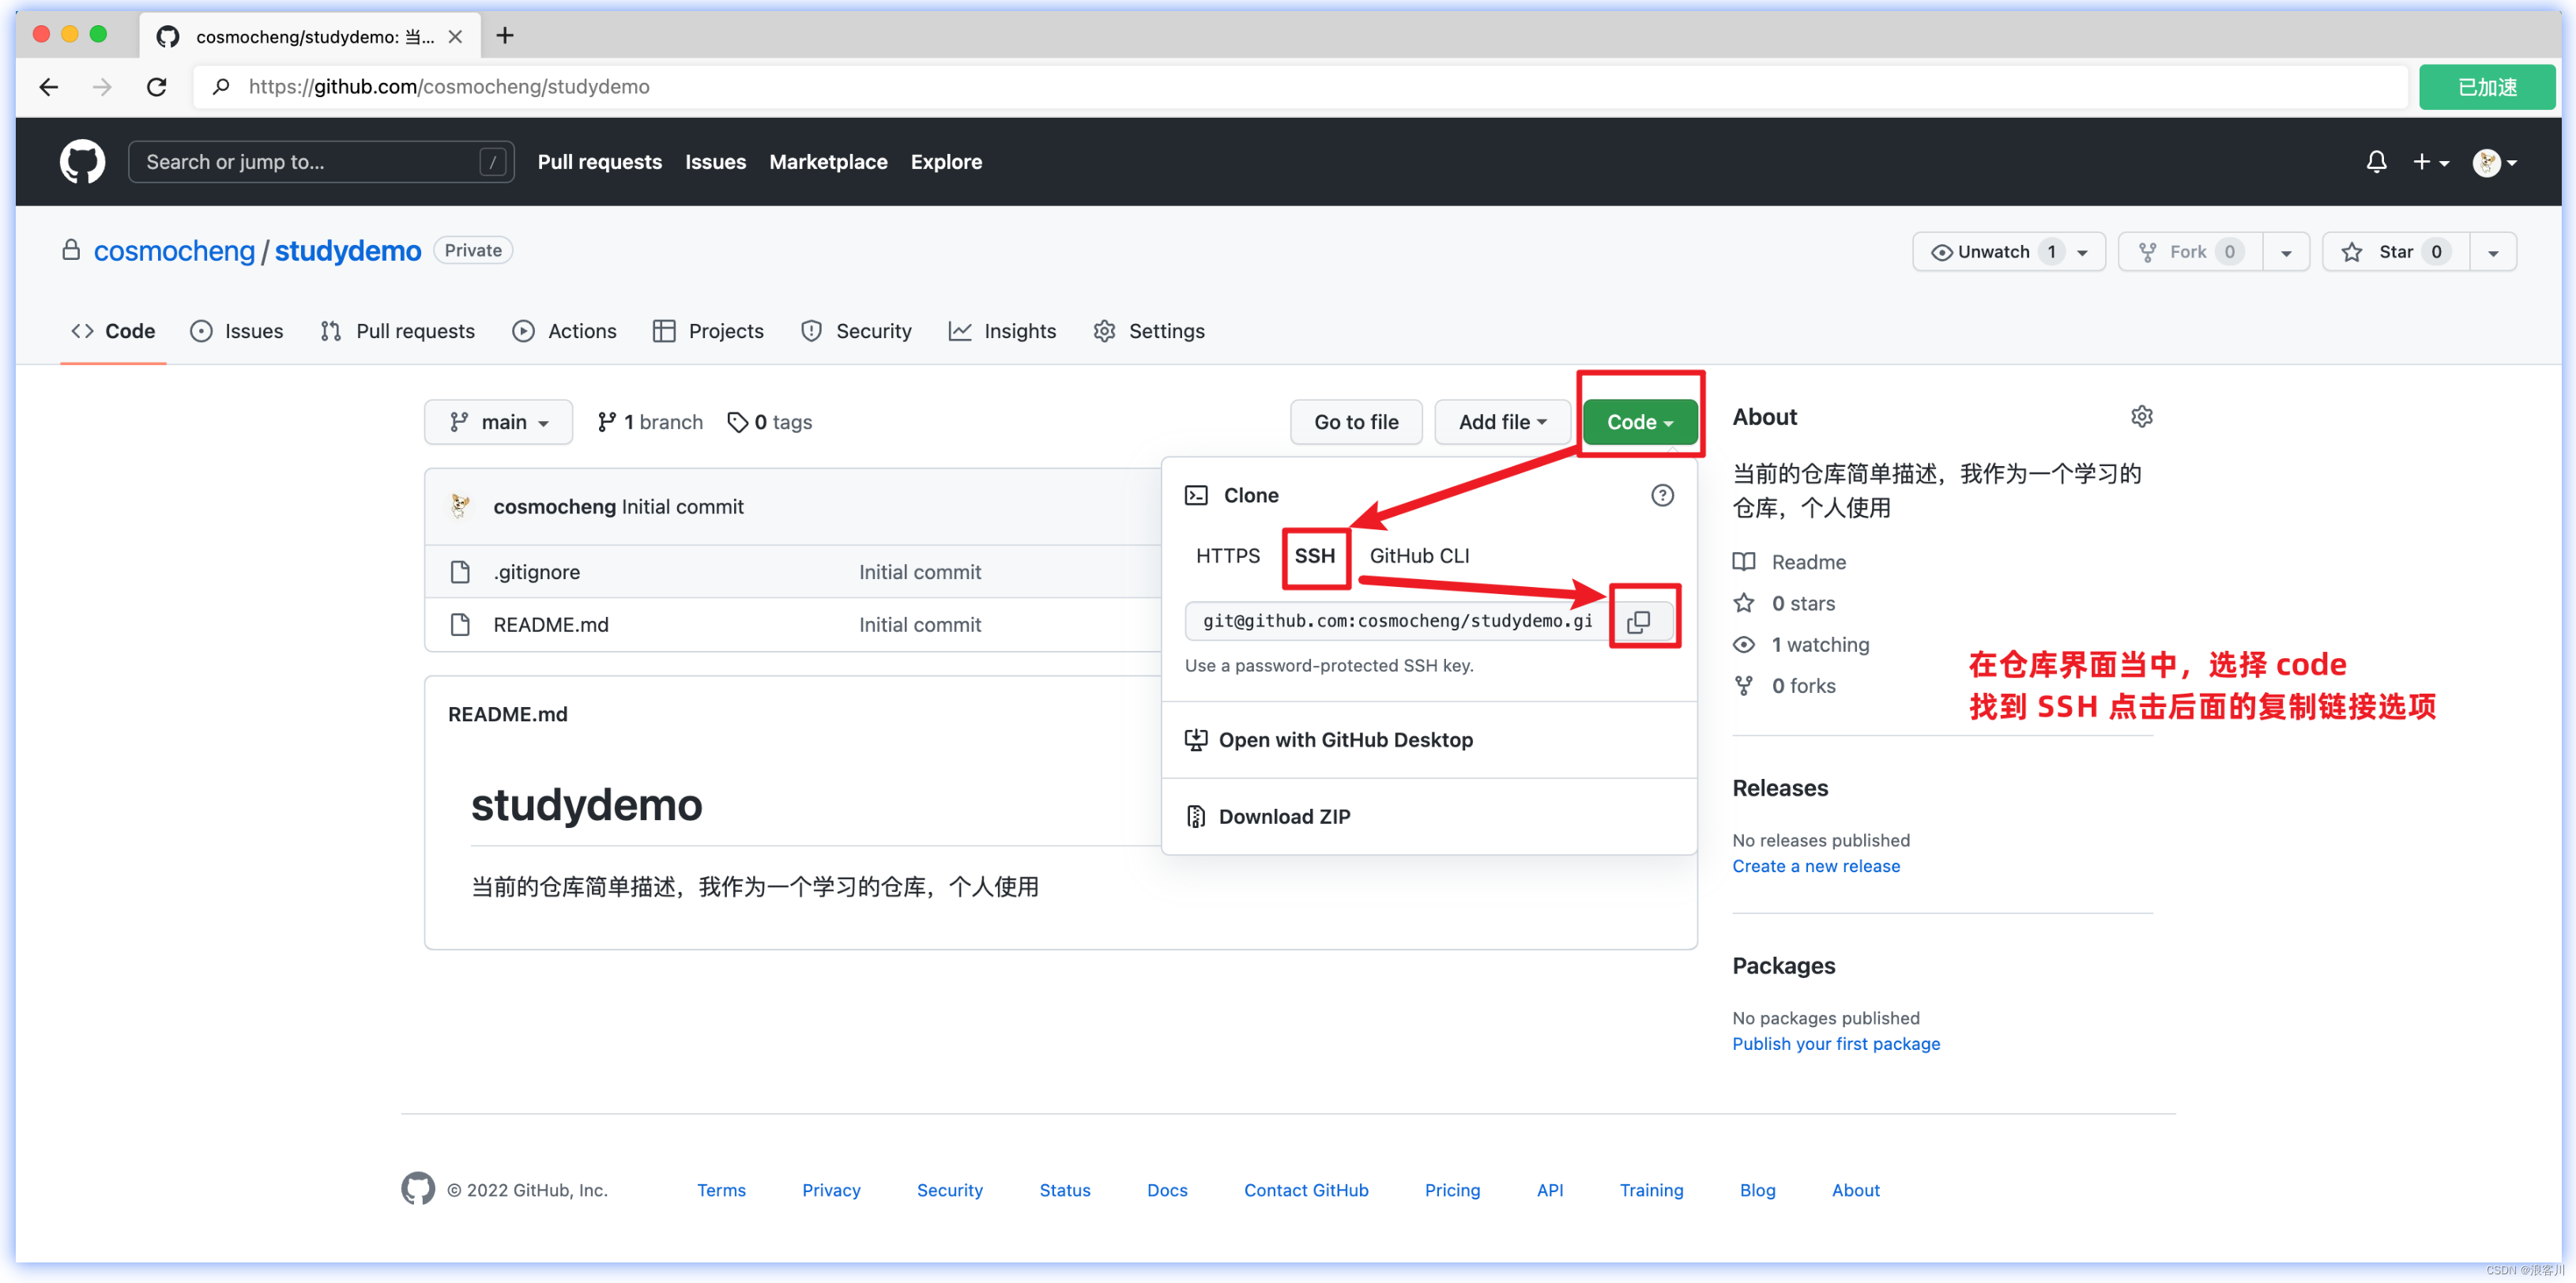Viewport: 2576px width, 1283px height.
Task: View the 1 branch link
Action: (650, 422)
